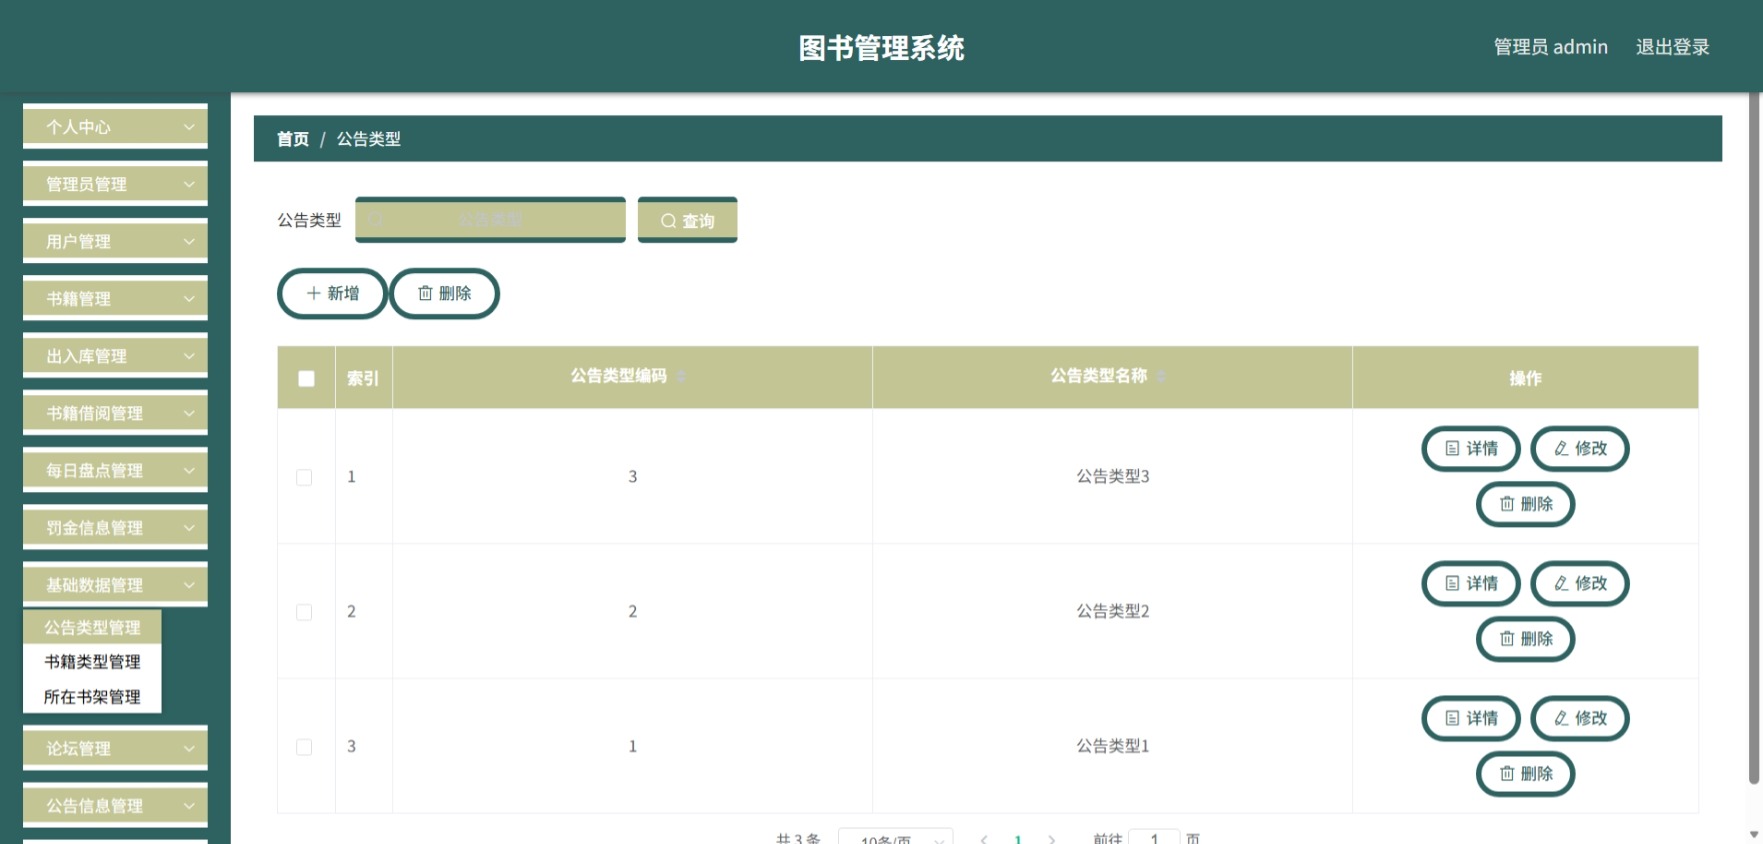Expand the 书籍借阅管理 sidebar menu
1763x844 pixels.
point(115,413)
